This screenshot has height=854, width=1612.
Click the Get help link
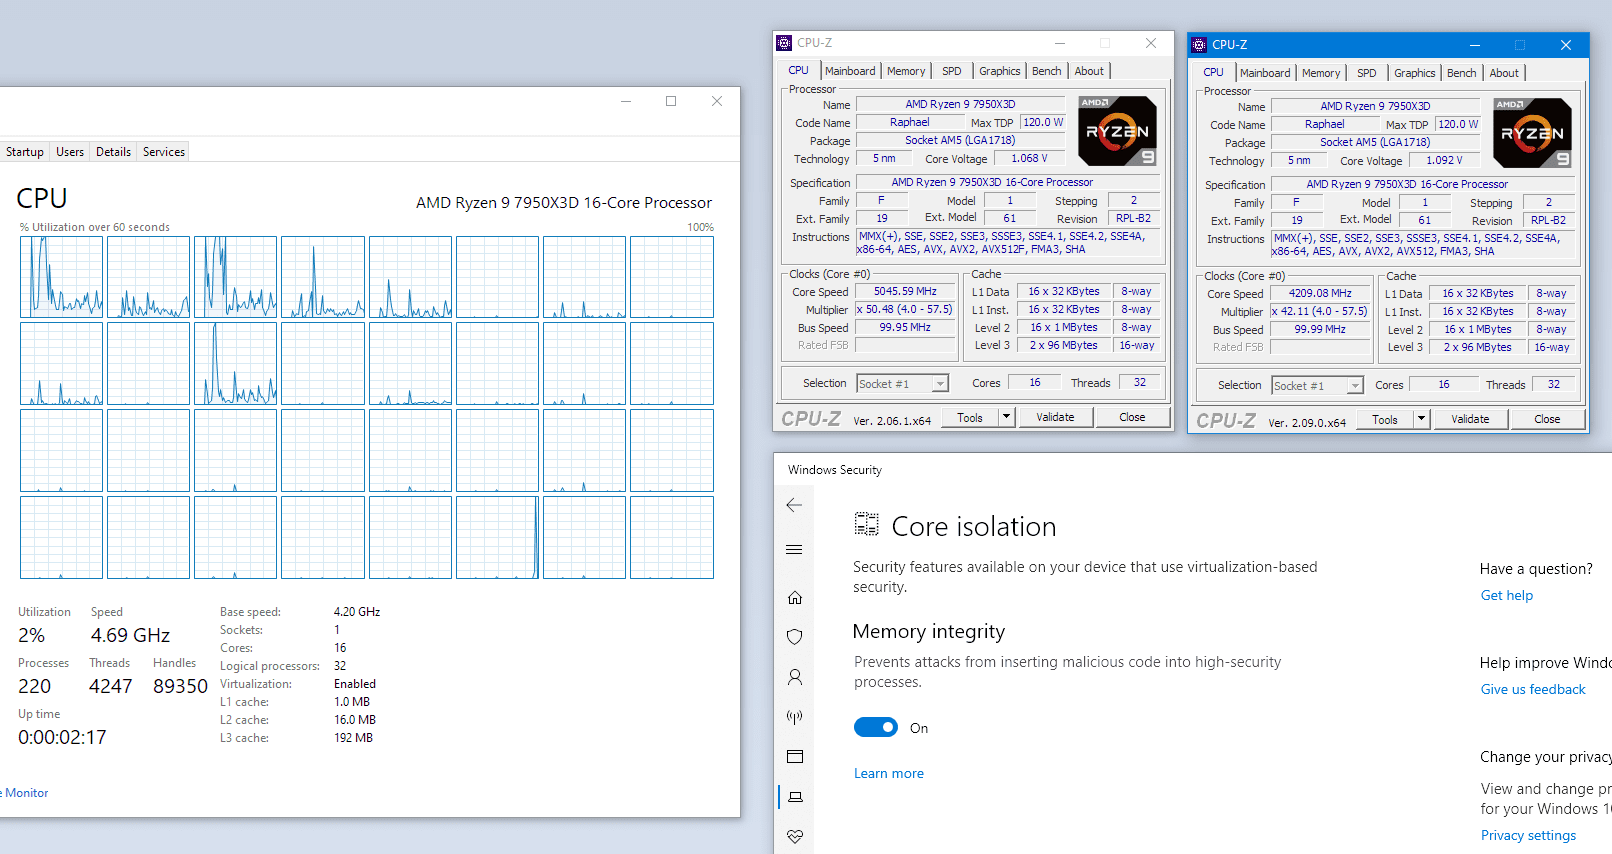pyautogui.click(x=1507, y=595)
